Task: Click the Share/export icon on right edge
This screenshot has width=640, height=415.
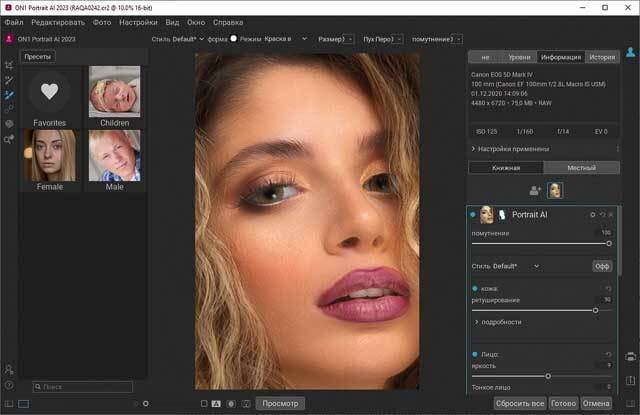Action: [x=631, y=380]
